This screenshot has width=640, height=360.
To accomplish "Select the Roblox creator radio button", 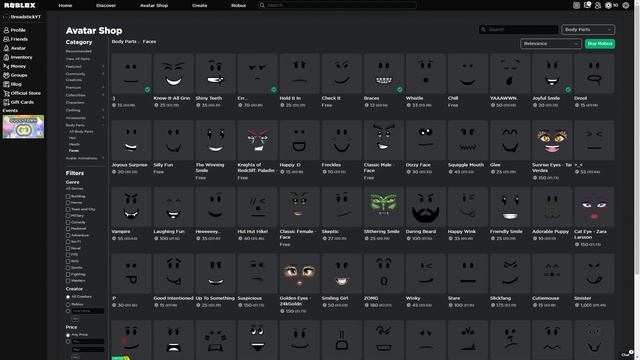I will [x=68, y=304].
